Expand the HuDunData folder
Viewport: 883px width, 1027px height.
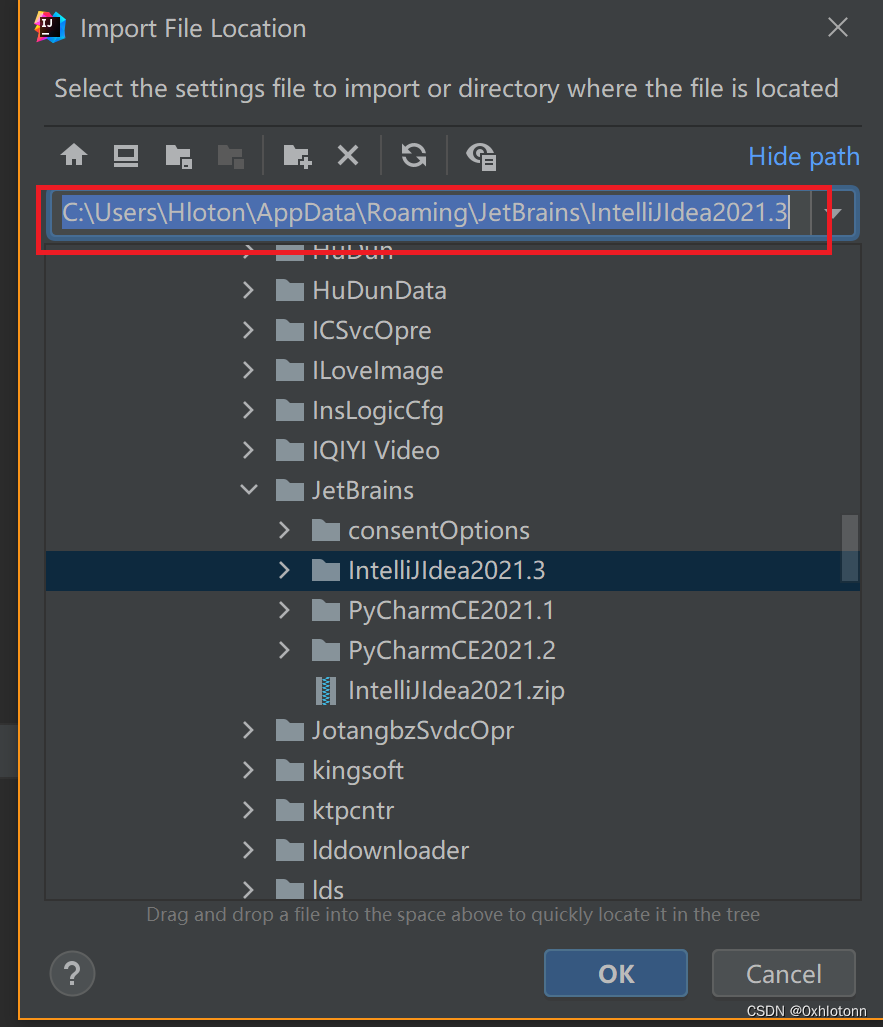[248, 290]
